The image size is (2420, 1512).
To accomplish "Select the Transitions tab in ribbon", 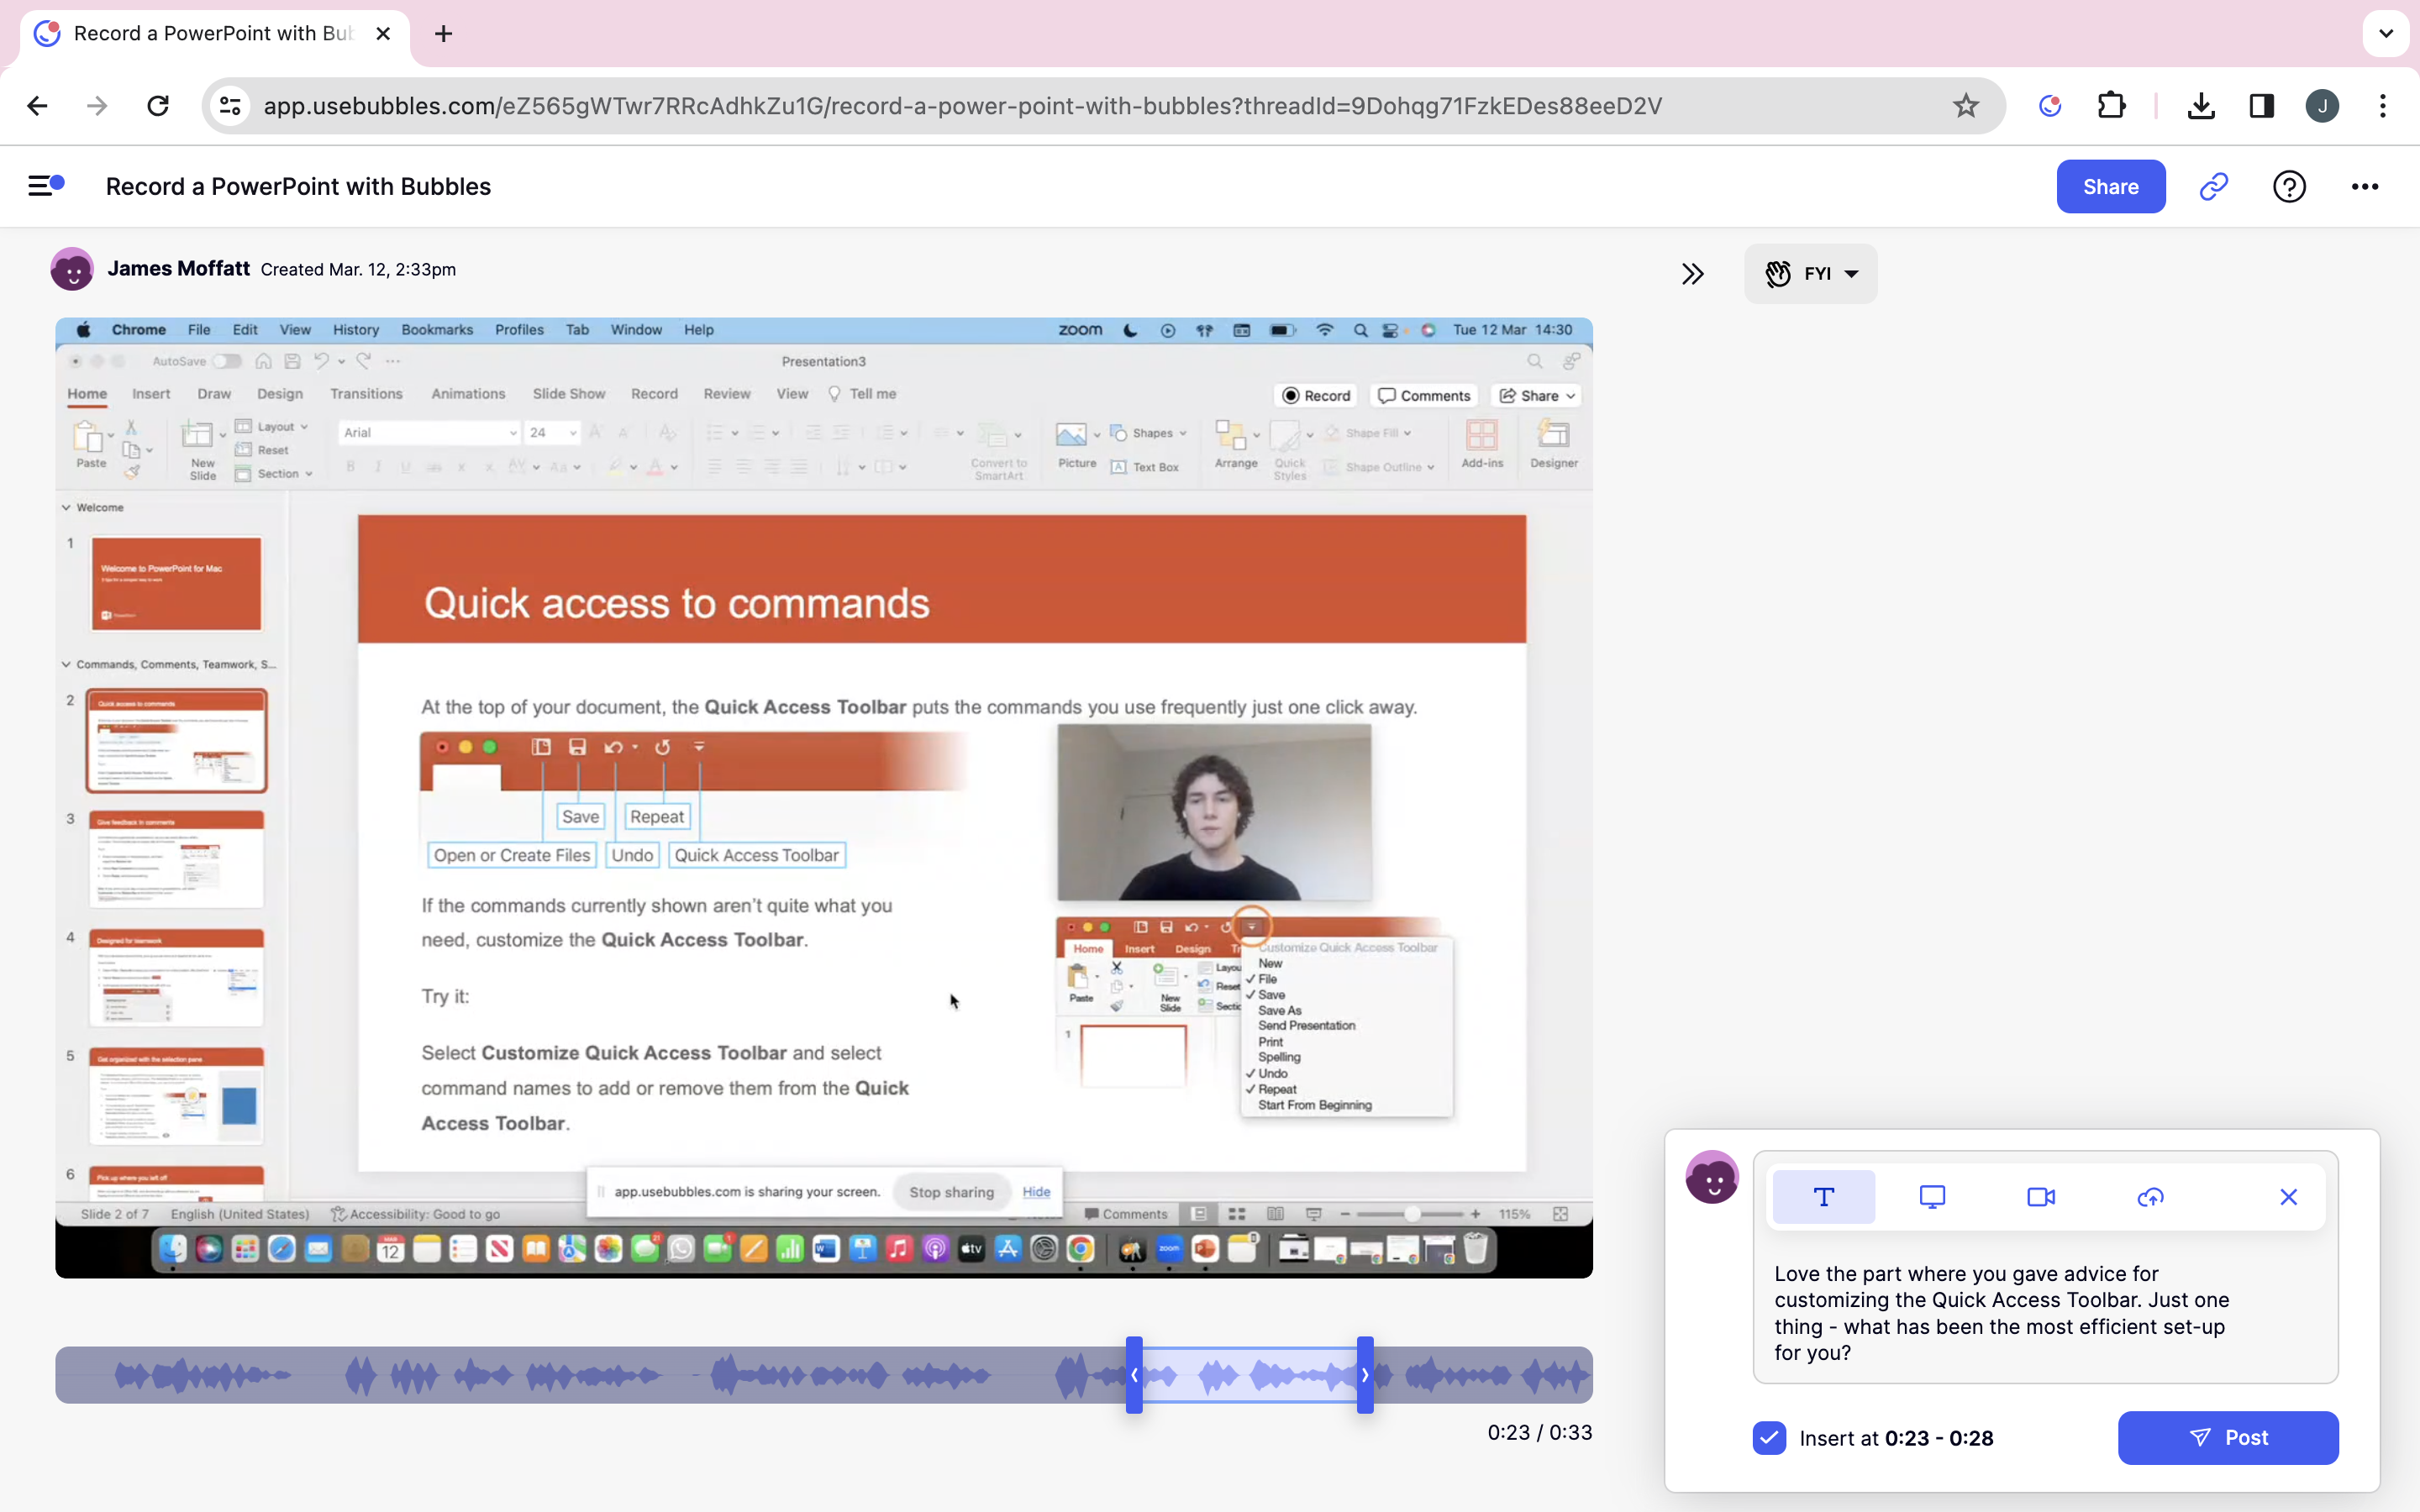I will pos(366,392).
